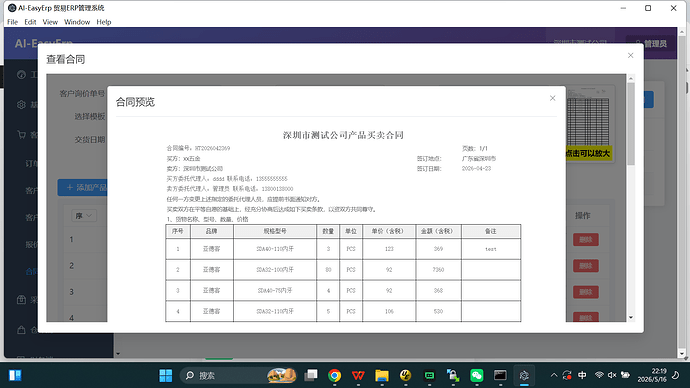Click the 买方: xx五金 line
This screenshot has height=388, width=690.
coord(183,158)
